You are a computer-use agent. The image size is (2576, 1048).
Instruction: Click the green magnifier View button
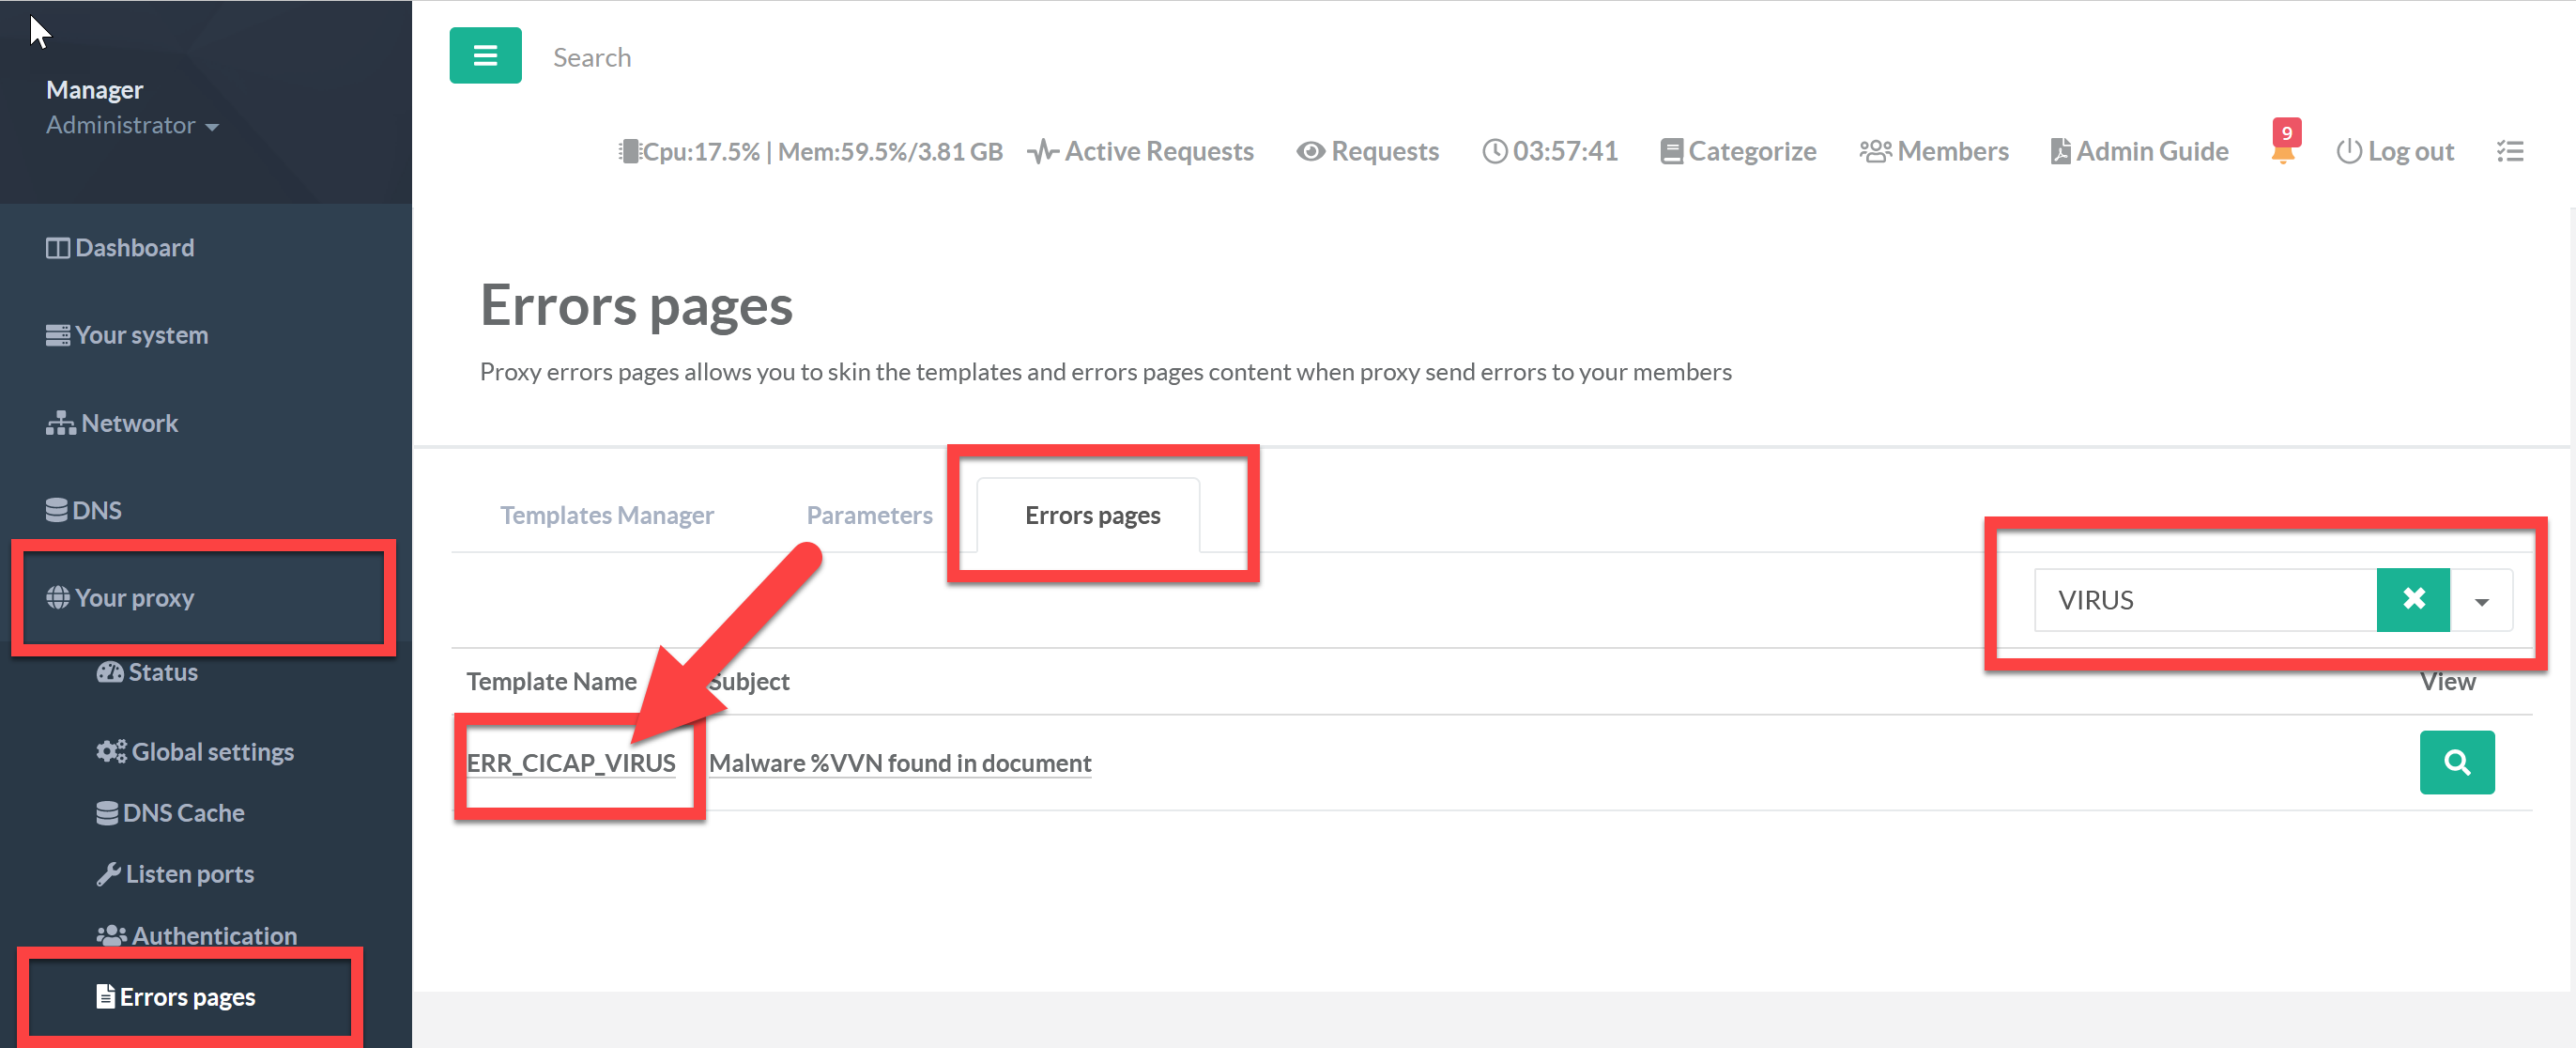[x=2456, y=763]
